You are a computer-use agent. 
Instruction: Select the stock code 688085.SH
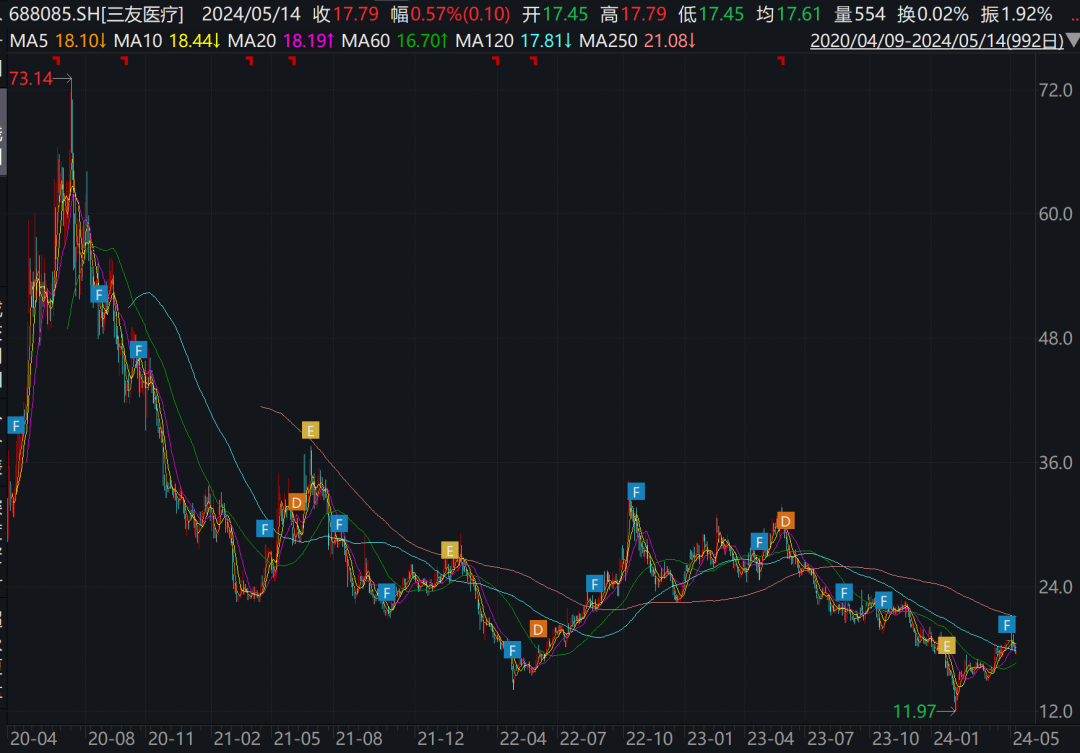[53, 14]
